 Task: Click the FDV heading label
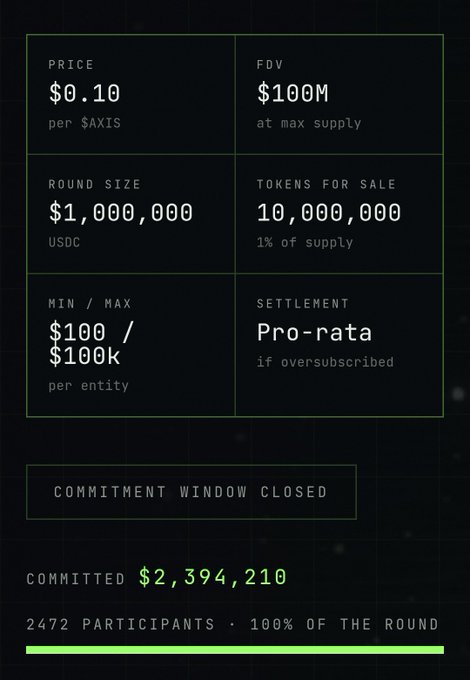(270, 65)
